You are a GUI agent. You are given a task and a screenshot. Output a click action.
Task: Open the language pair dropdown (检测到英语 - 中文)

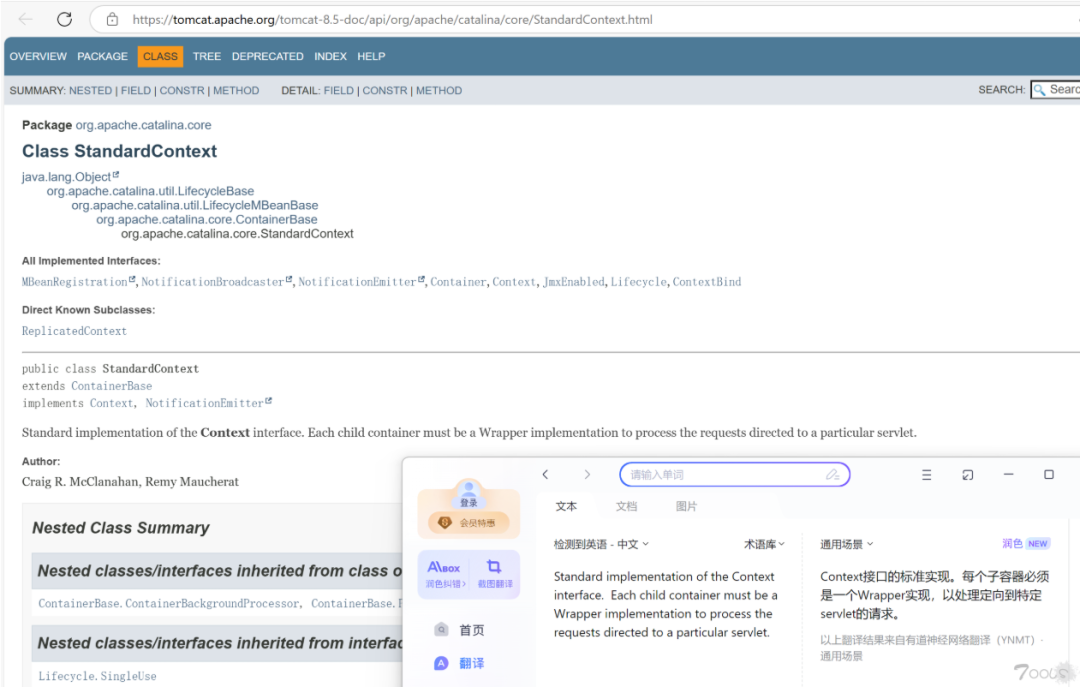click(601, 544)
